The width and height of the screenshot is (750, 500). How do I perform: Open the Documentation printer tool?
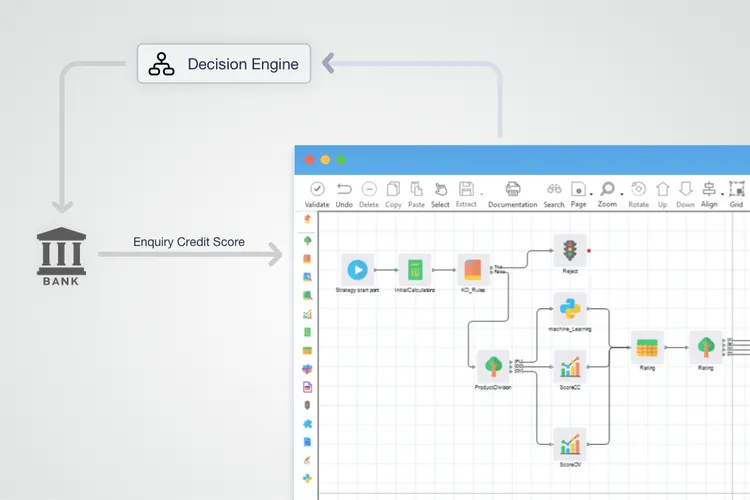click(513, 189)
